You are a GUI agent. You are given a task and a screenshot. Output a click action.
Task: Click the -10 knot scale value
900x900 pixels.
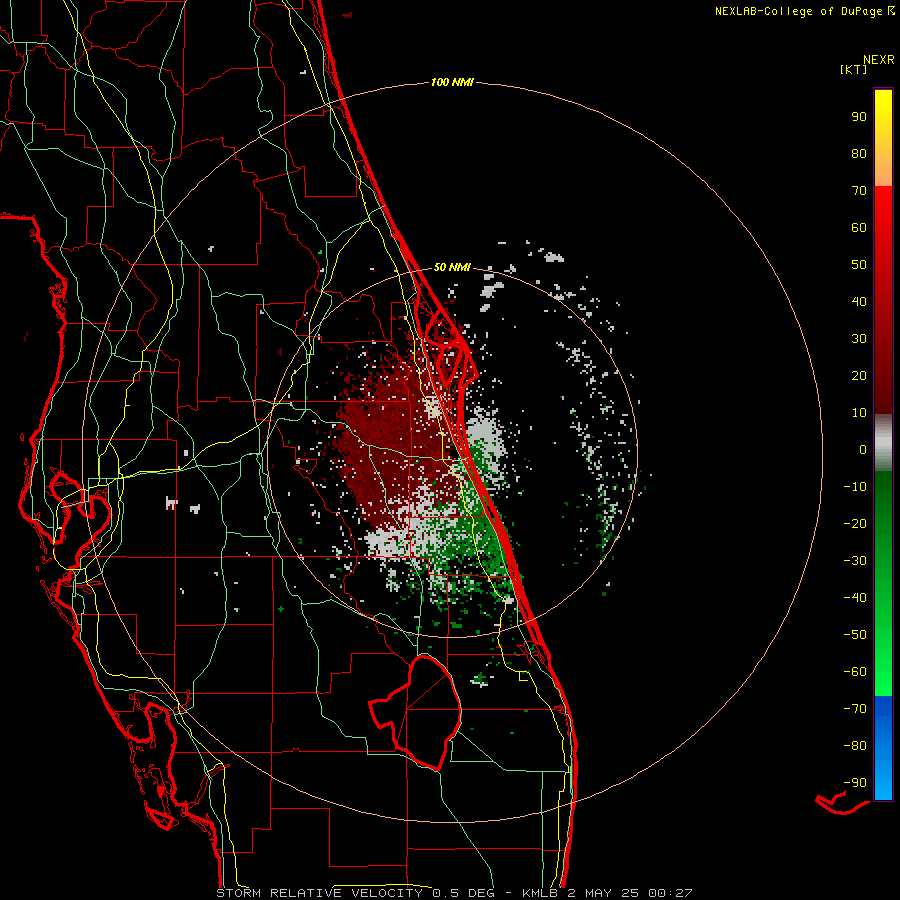point(855,486)
